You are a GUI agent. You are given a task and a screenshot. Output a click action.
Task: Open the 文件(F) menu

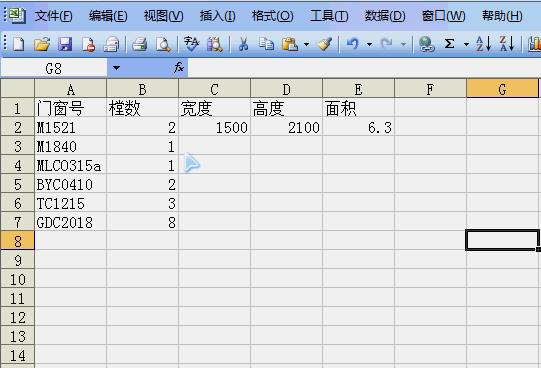point(53,16)
